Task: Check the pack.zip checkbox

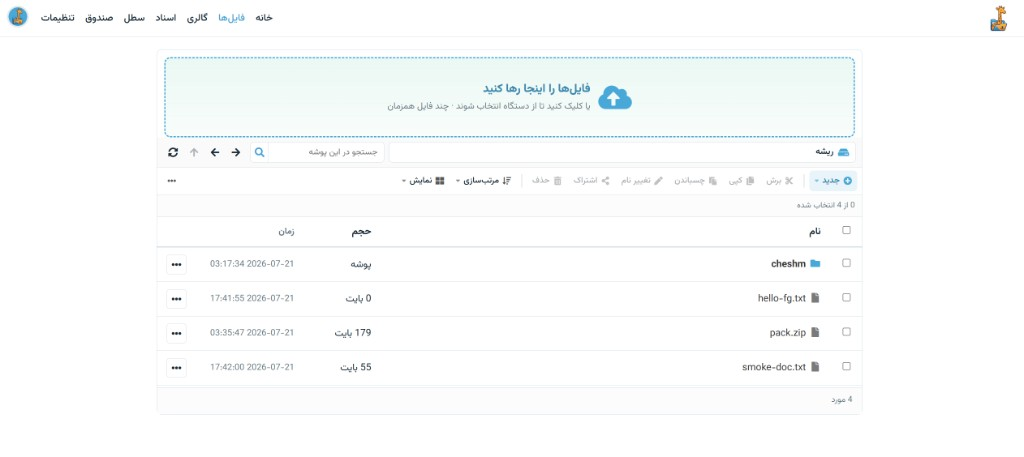Action: (x=846, y=332)
